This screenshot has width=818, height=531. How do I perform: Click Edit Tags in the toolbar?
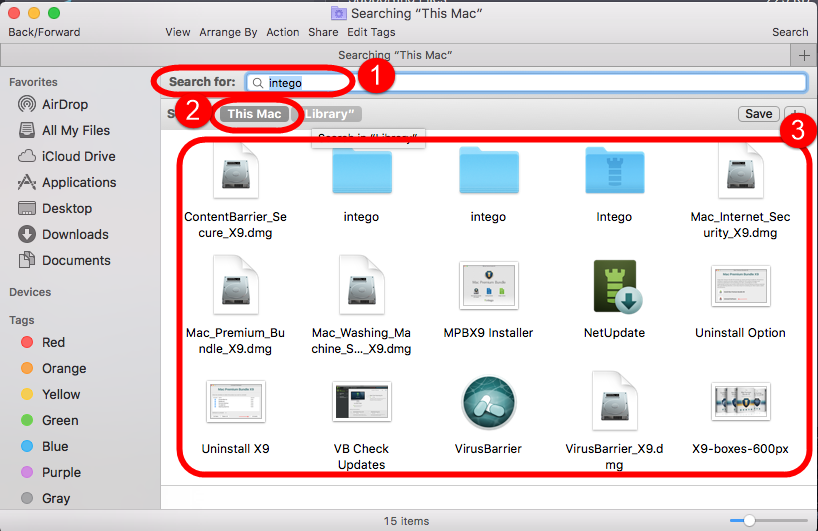(371, 32)
